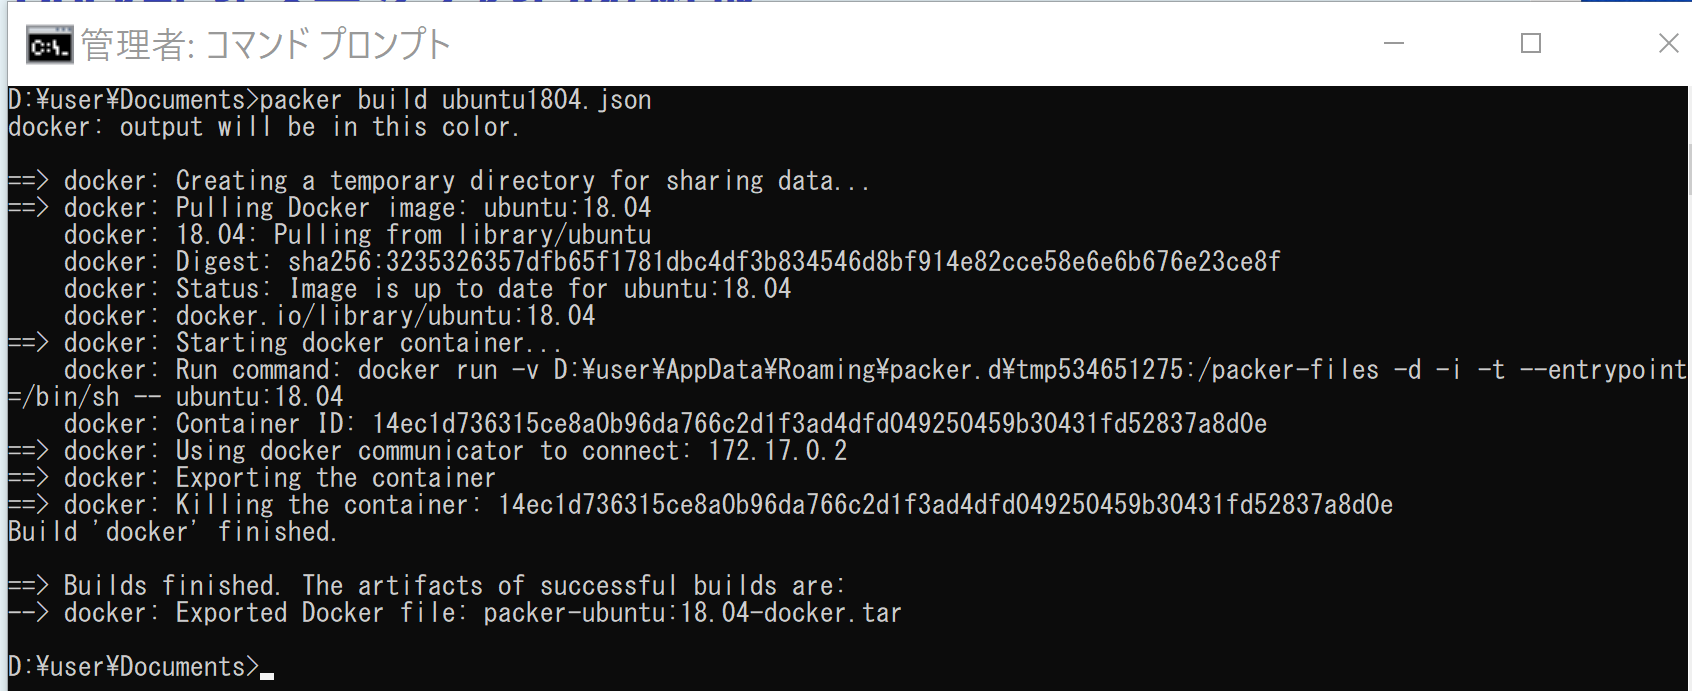Click the "Build 'docker' finished." message
1692x691 pixels.
(x=172, y=532)
